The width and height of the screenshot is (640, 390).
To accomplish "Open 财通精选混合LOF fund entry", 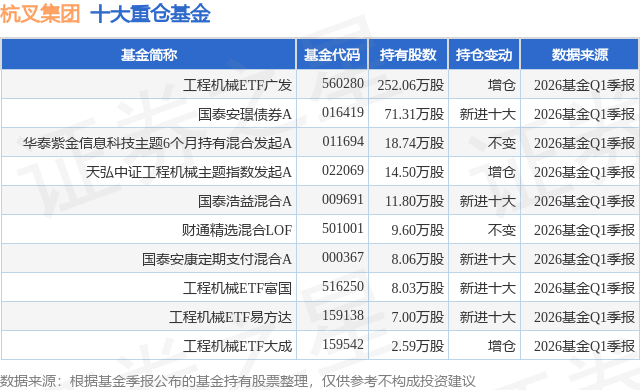I will [237, 230].
